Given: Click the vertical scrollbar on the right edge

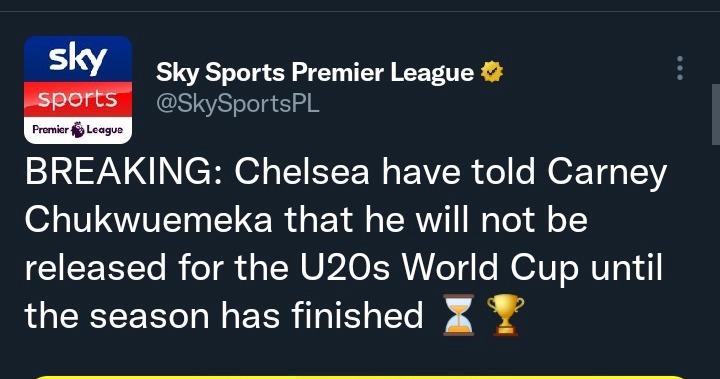Looking at the screenshot, I should click(x=715, y=115).
